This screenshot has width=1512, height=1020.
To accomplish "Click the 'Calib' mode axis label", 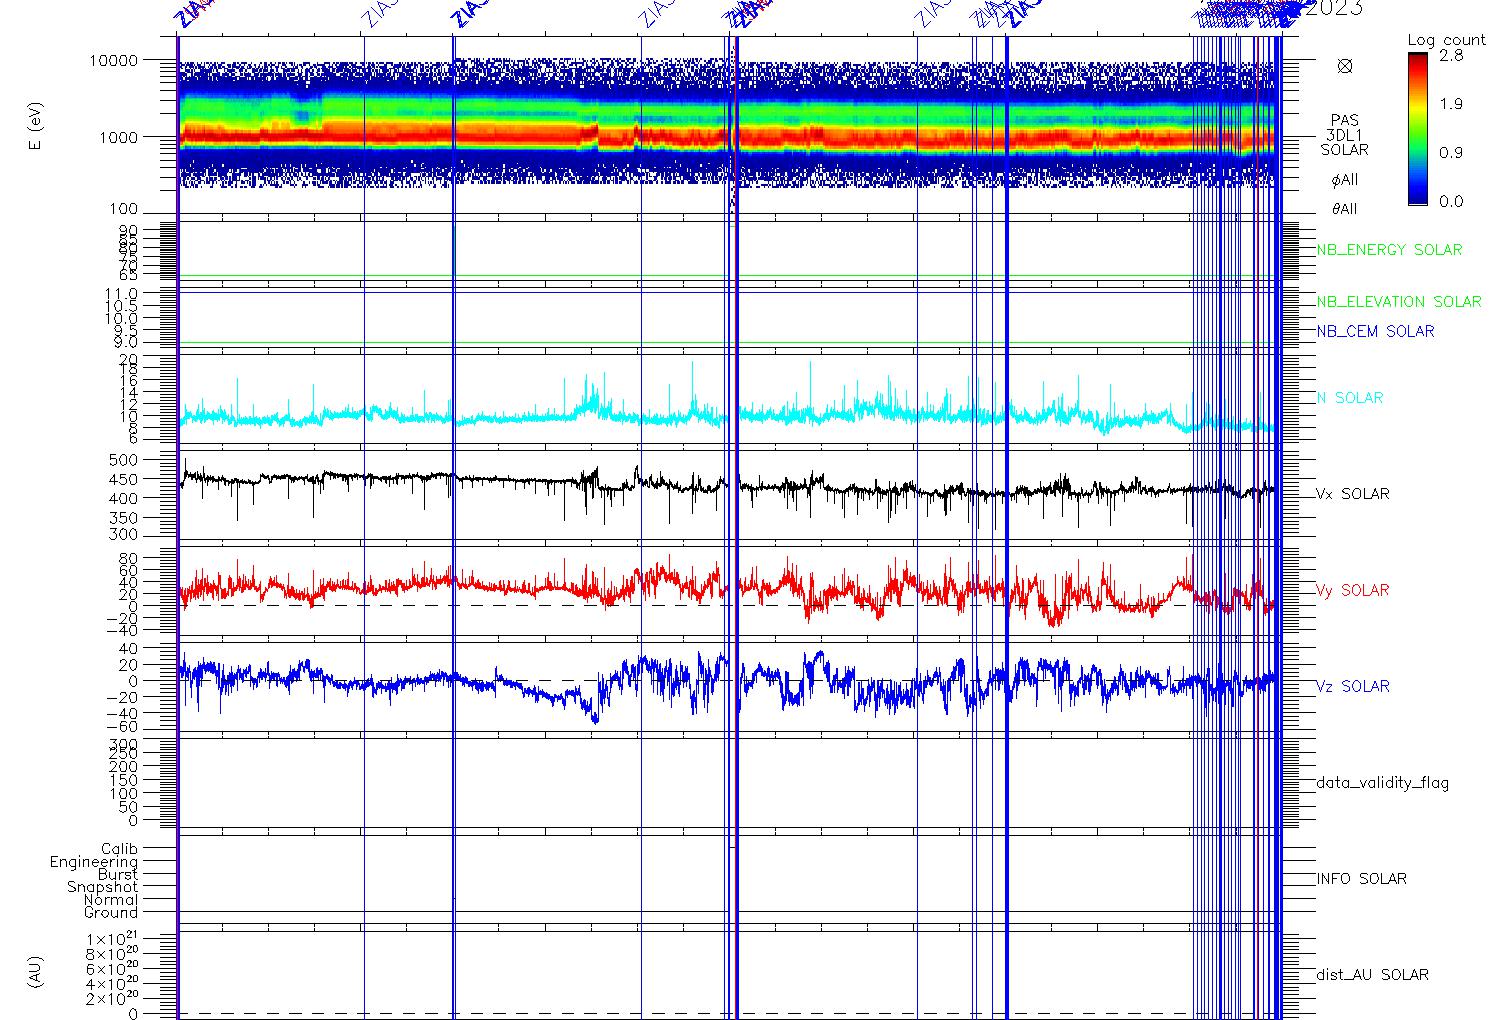I will 119,849.
